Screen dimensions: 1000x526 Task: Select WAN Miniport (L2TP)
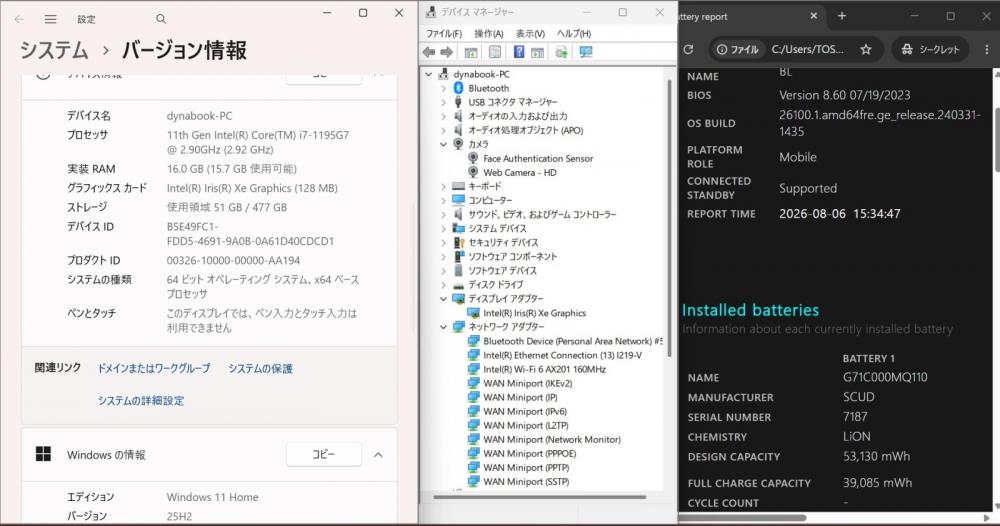[526, 425]
